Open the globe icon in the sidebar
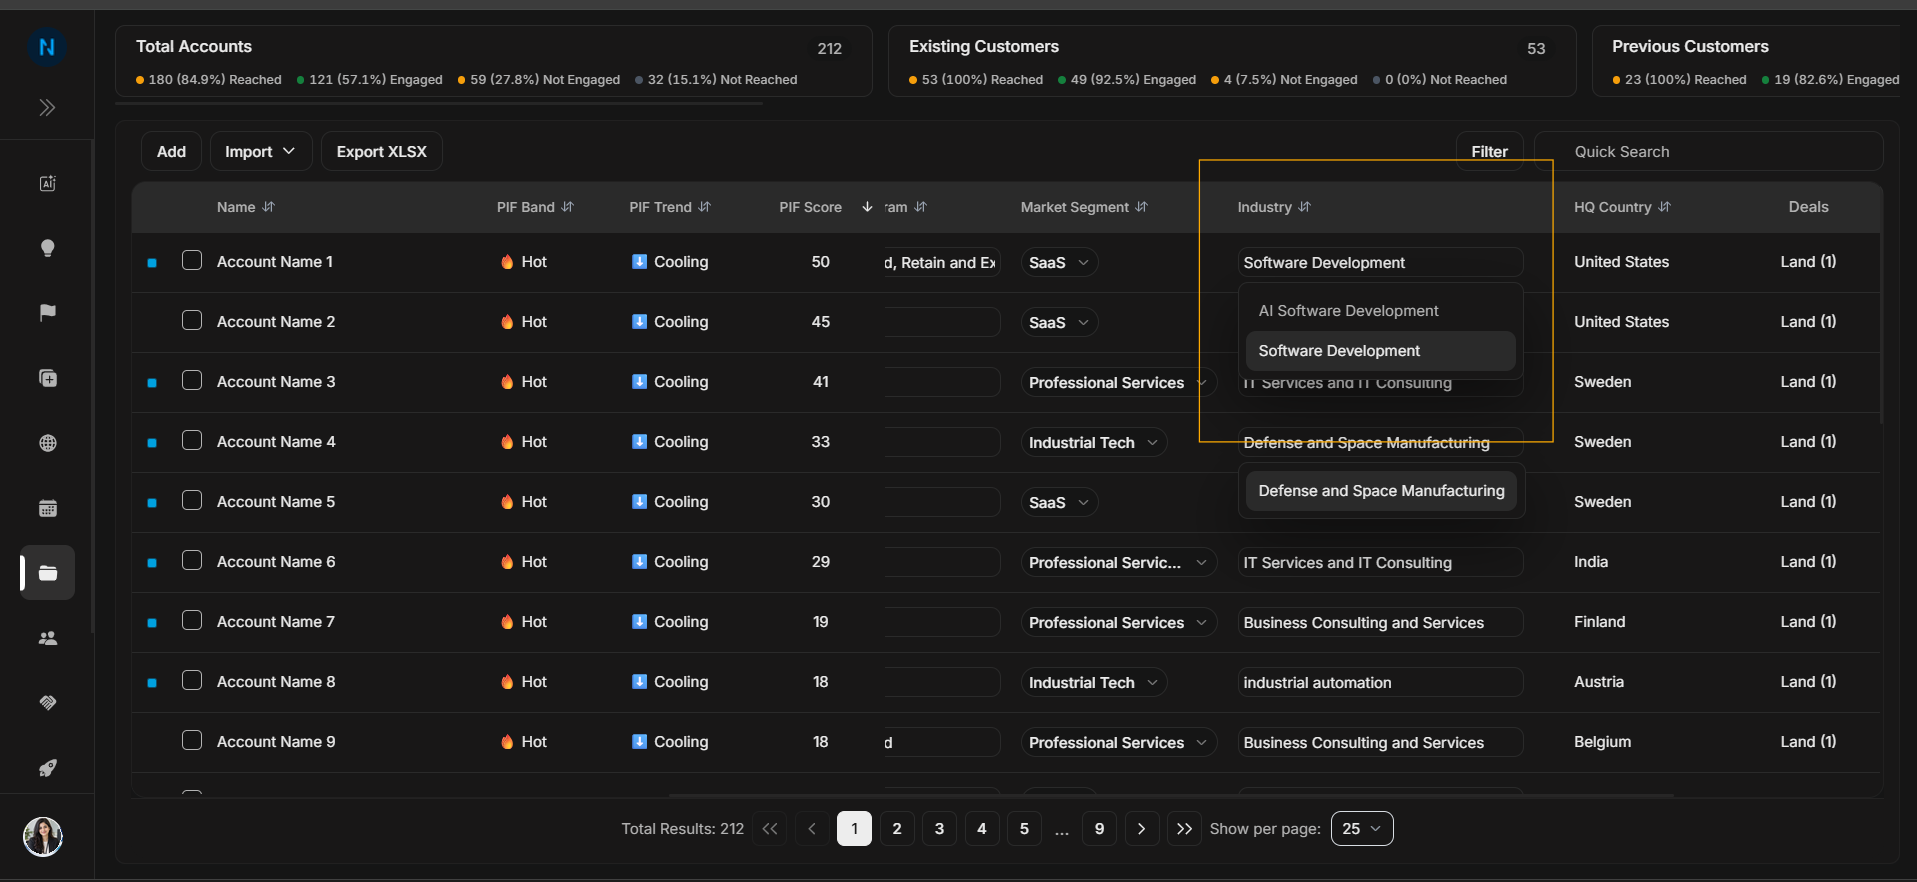Image resolution: width=1917 pixels, height=882 pixels. (47, 443)
